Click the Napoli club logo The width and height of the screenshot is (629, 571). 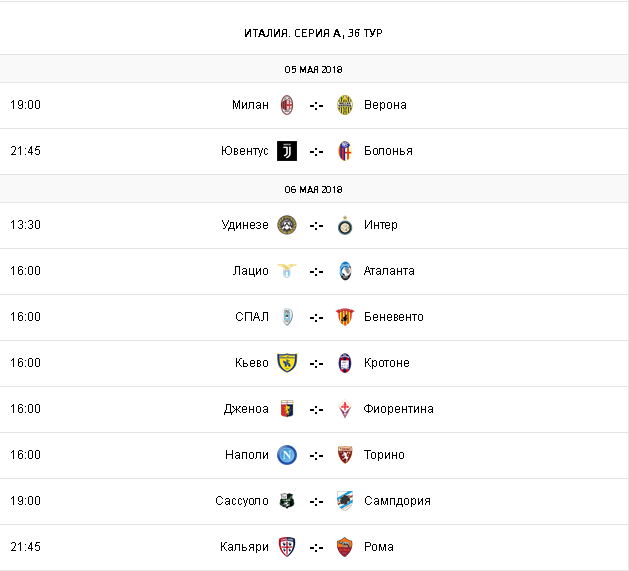tap(286, 455)
